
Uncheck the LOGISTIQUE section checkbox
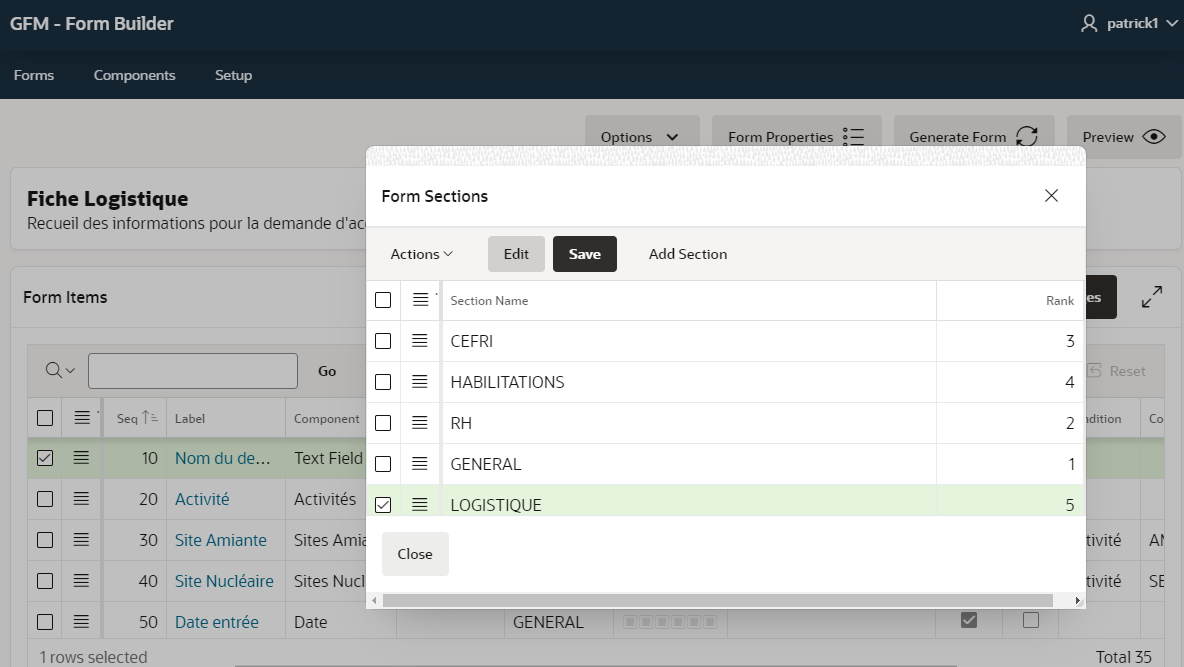pyautogui.click(x=382, y=504)
